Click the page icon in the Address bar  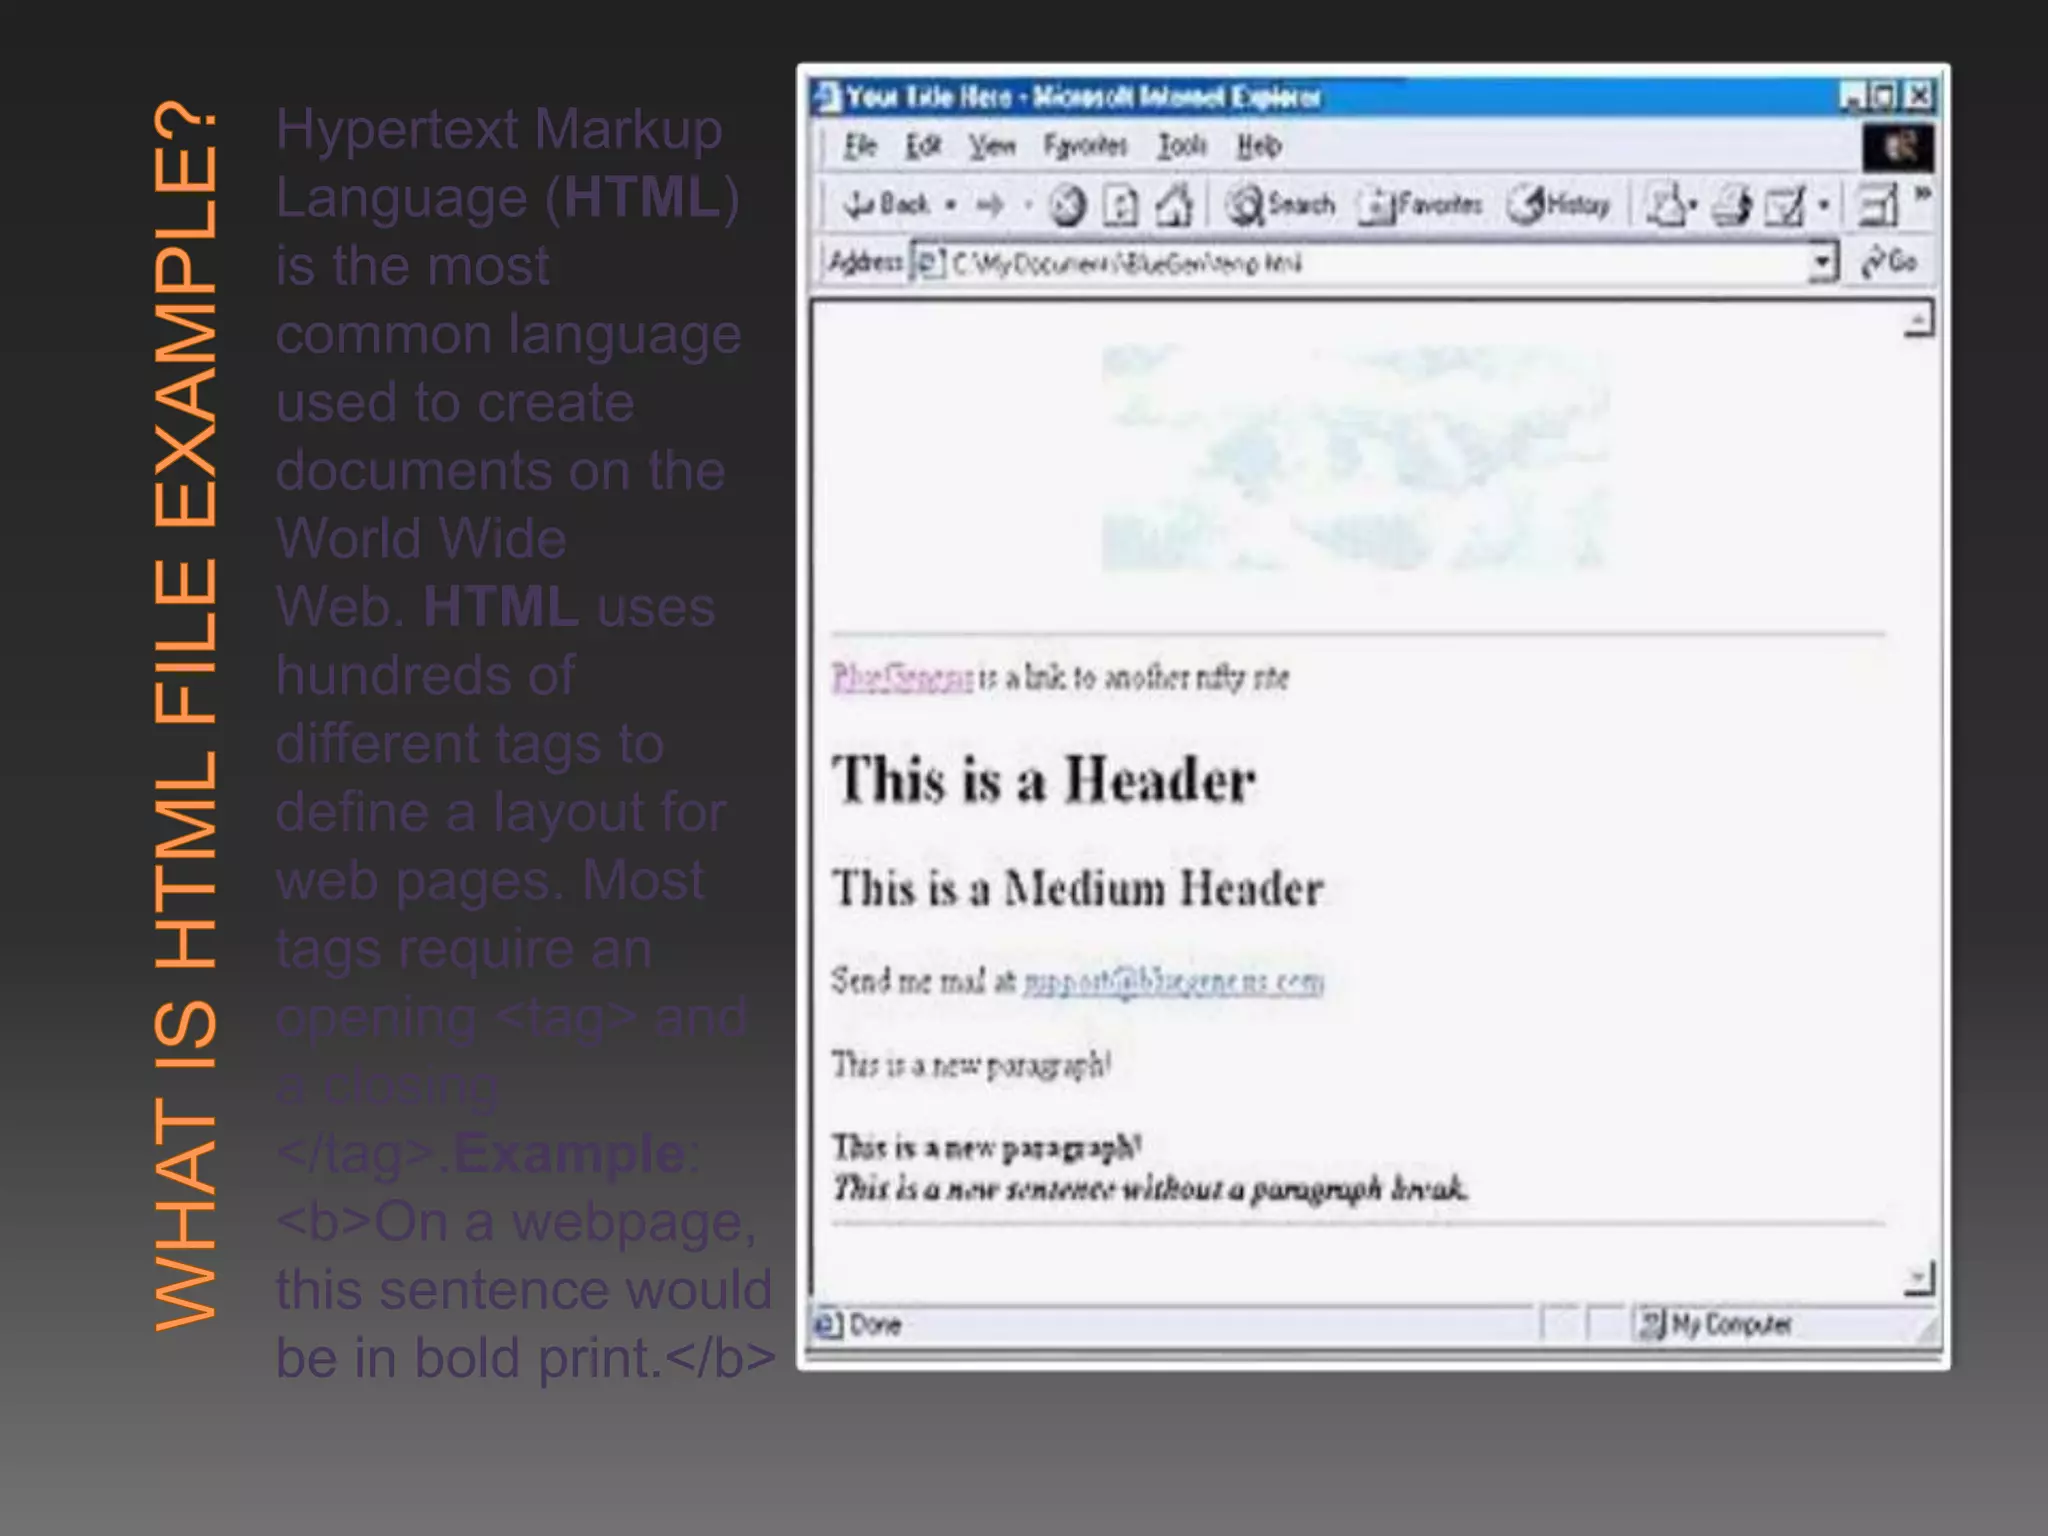[x=930, y=263]
